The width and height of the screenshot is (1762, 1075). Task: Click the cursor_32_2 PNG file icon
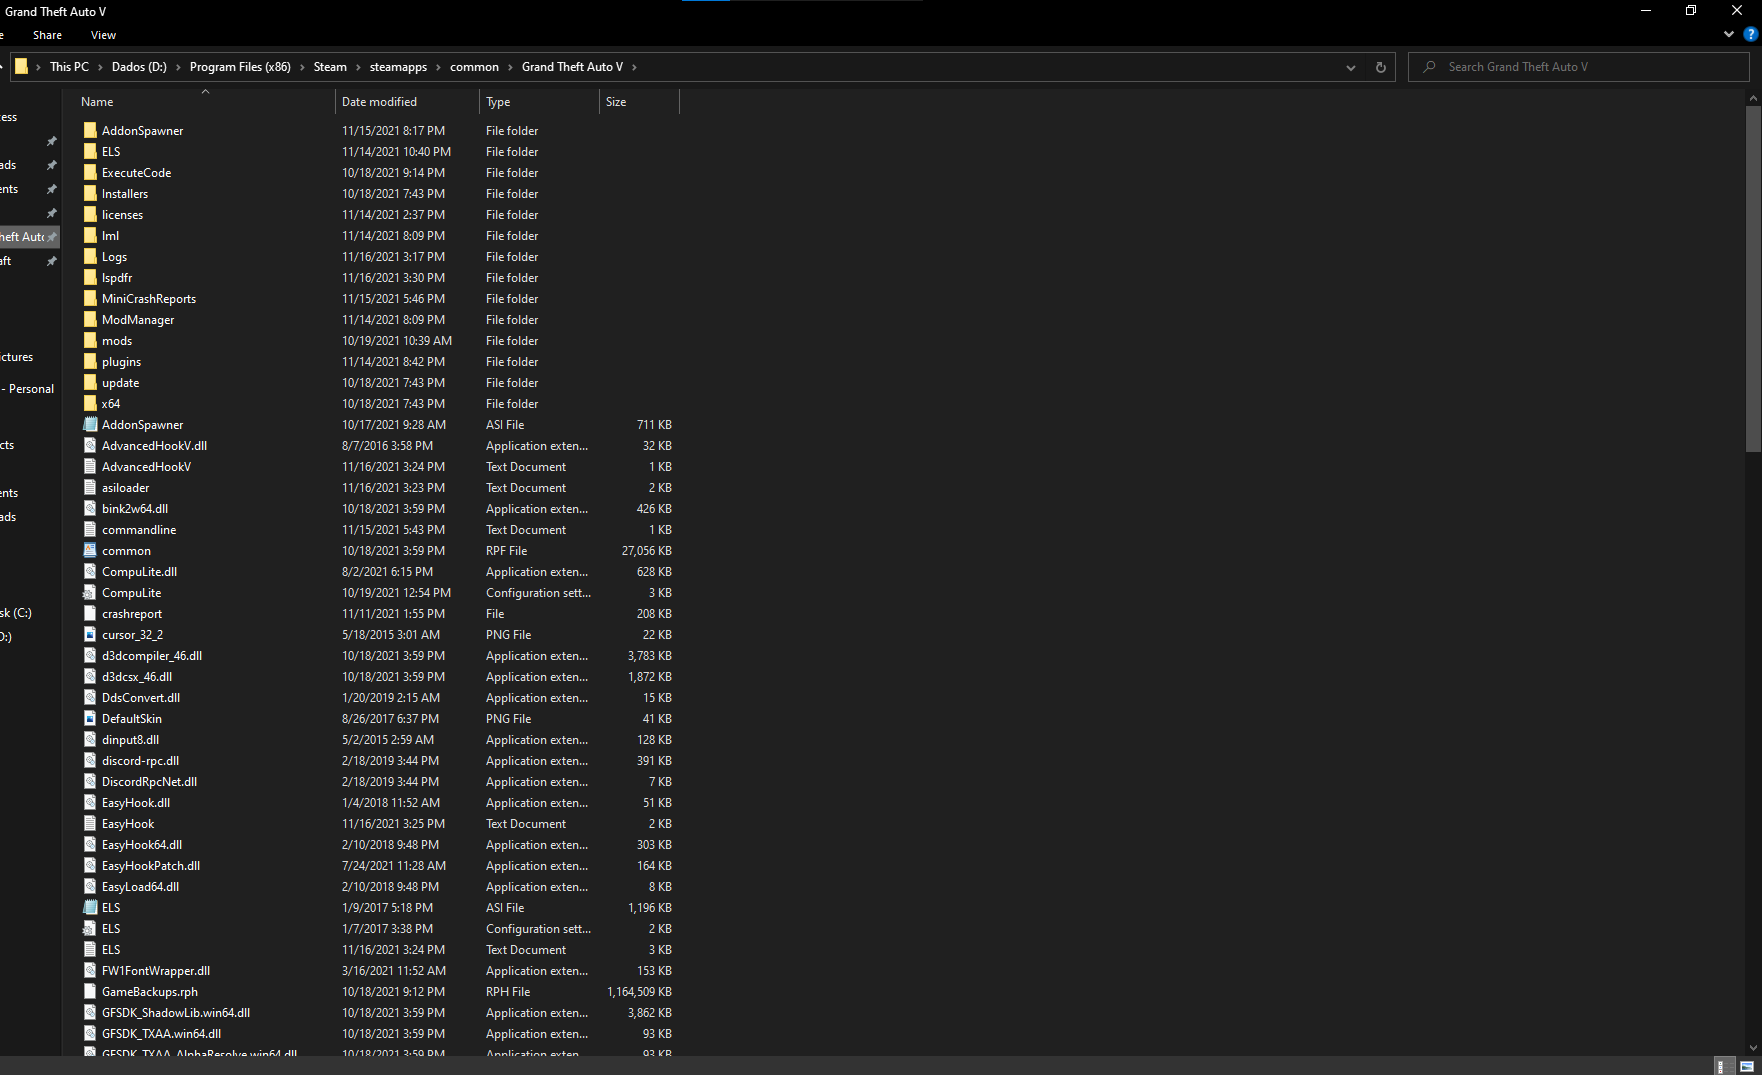click(90, 634)
